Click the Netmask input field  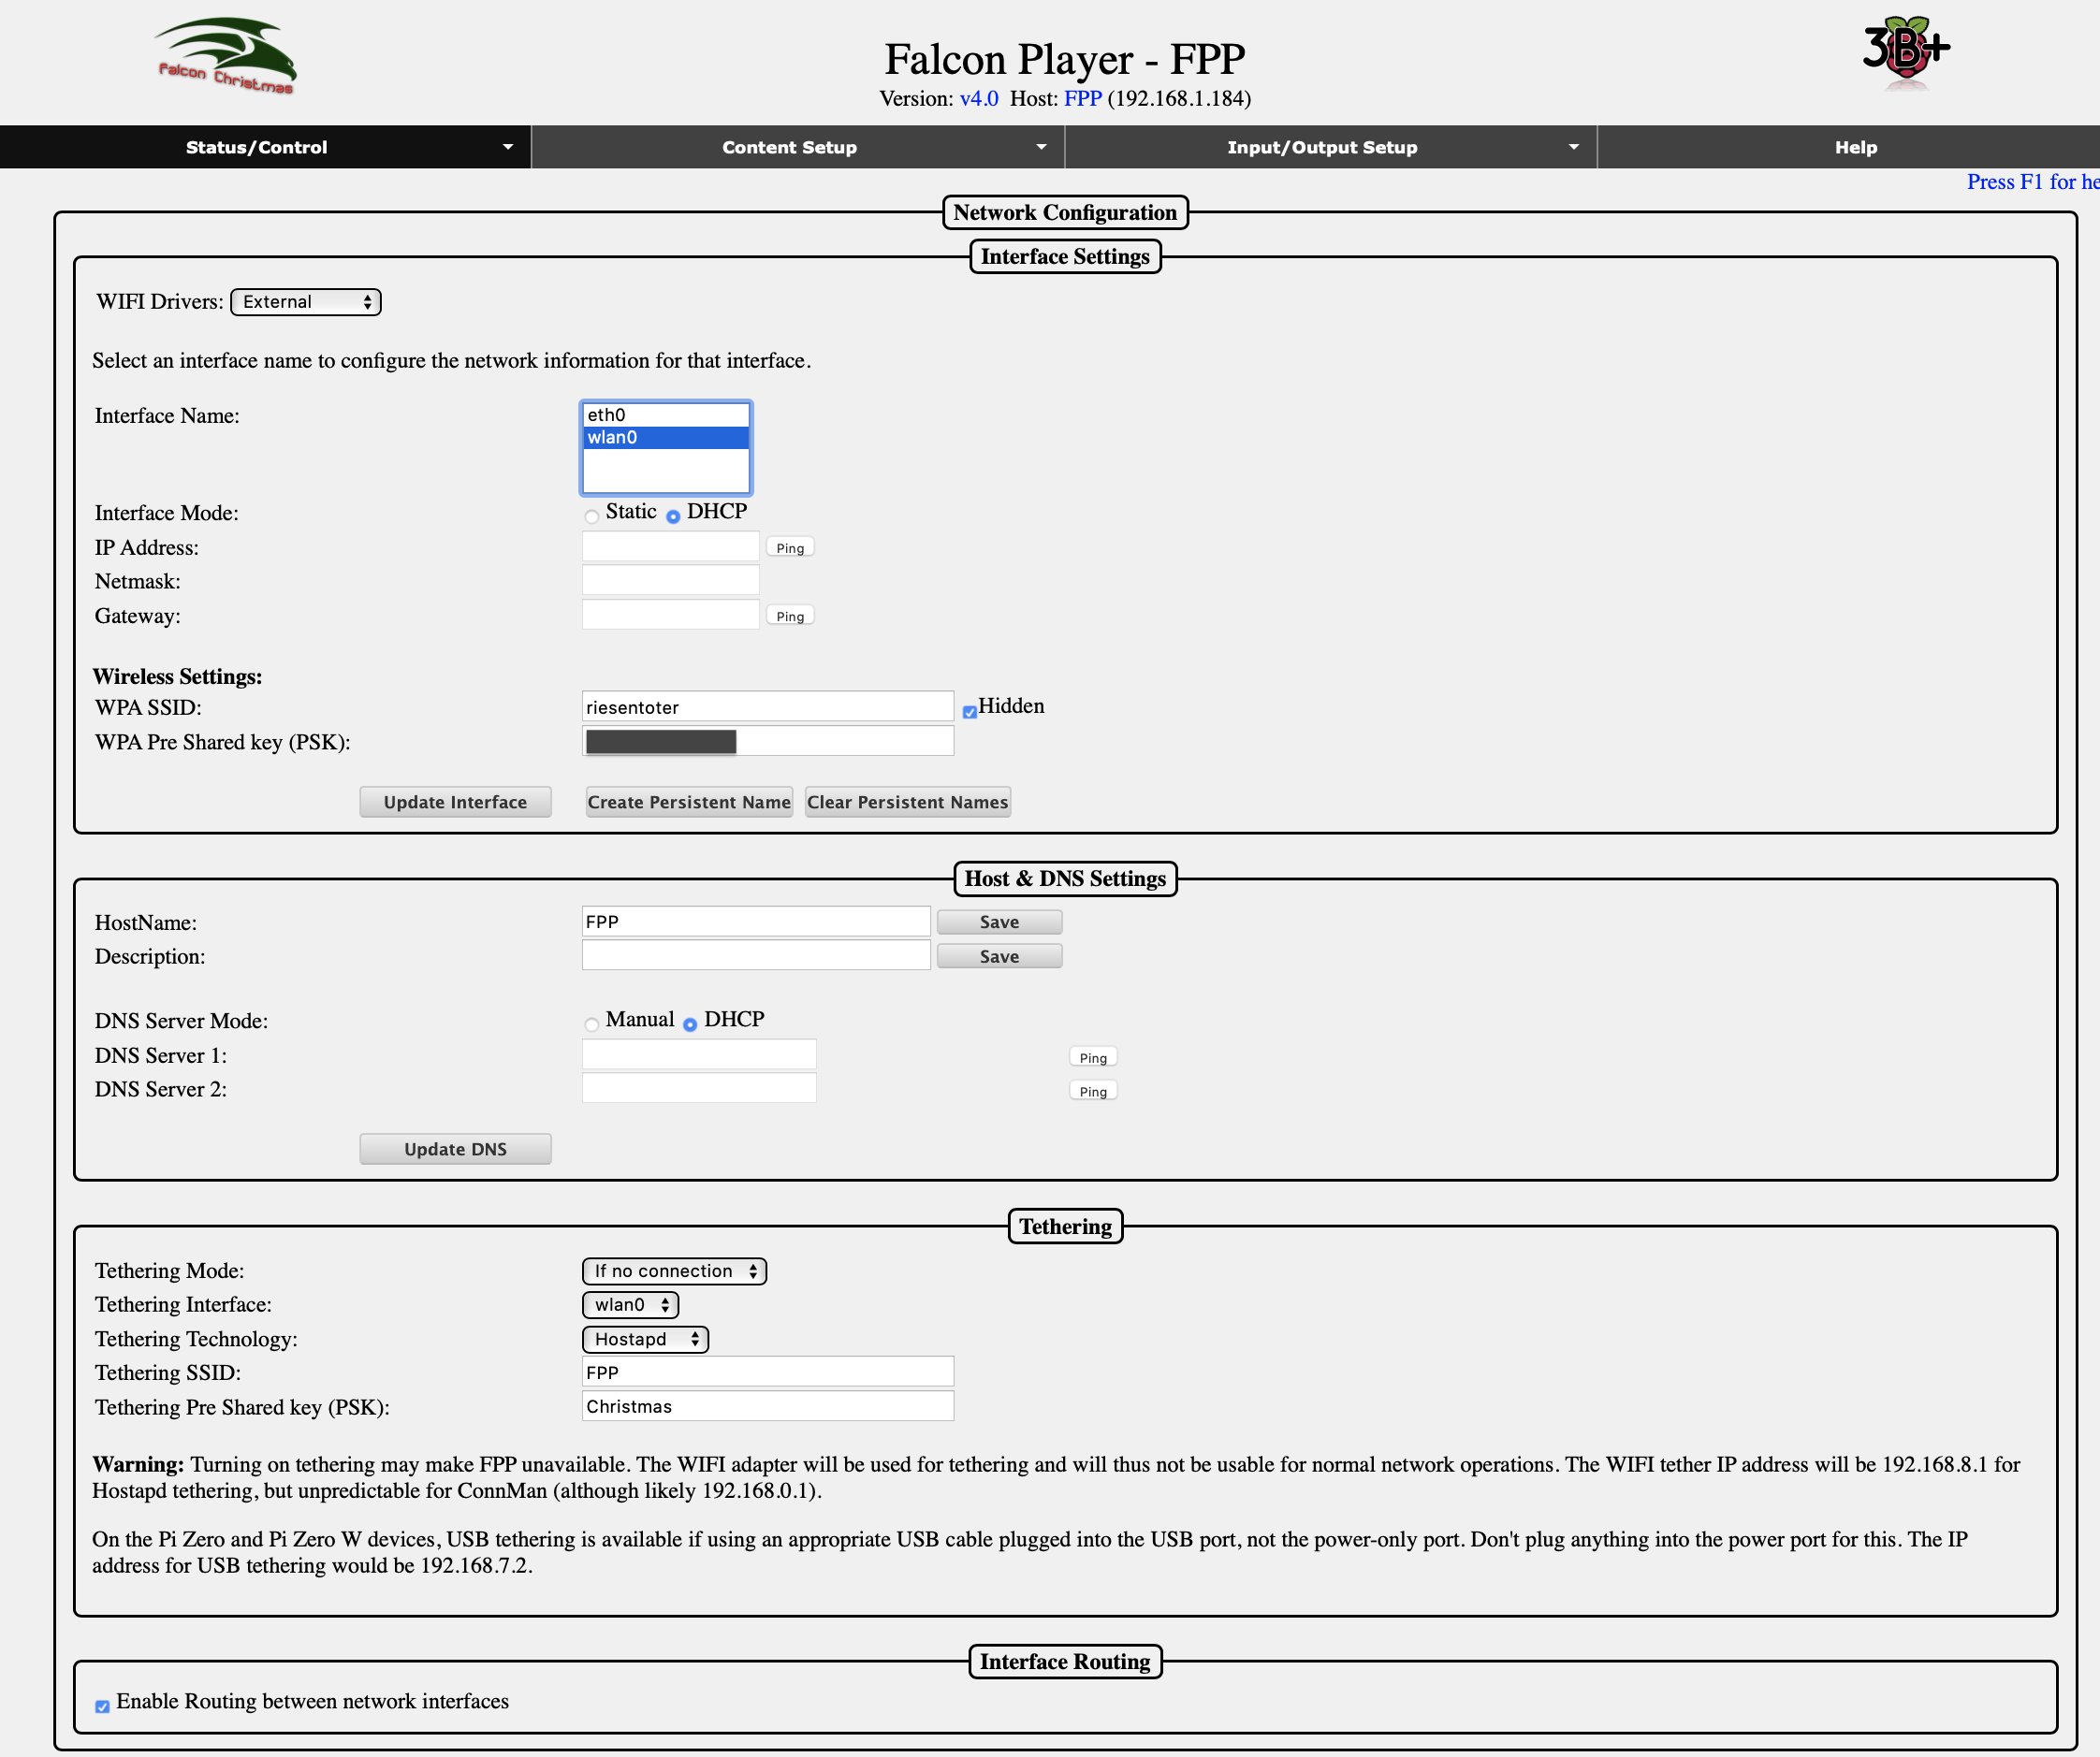[x=671, y=581]
